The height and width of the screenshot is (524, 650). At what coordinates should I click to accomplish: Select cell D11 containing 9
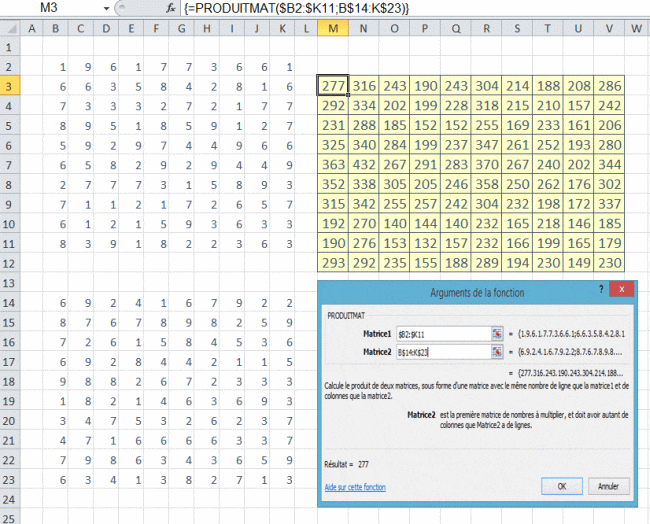pyautogui.click(x=106, y=244)
